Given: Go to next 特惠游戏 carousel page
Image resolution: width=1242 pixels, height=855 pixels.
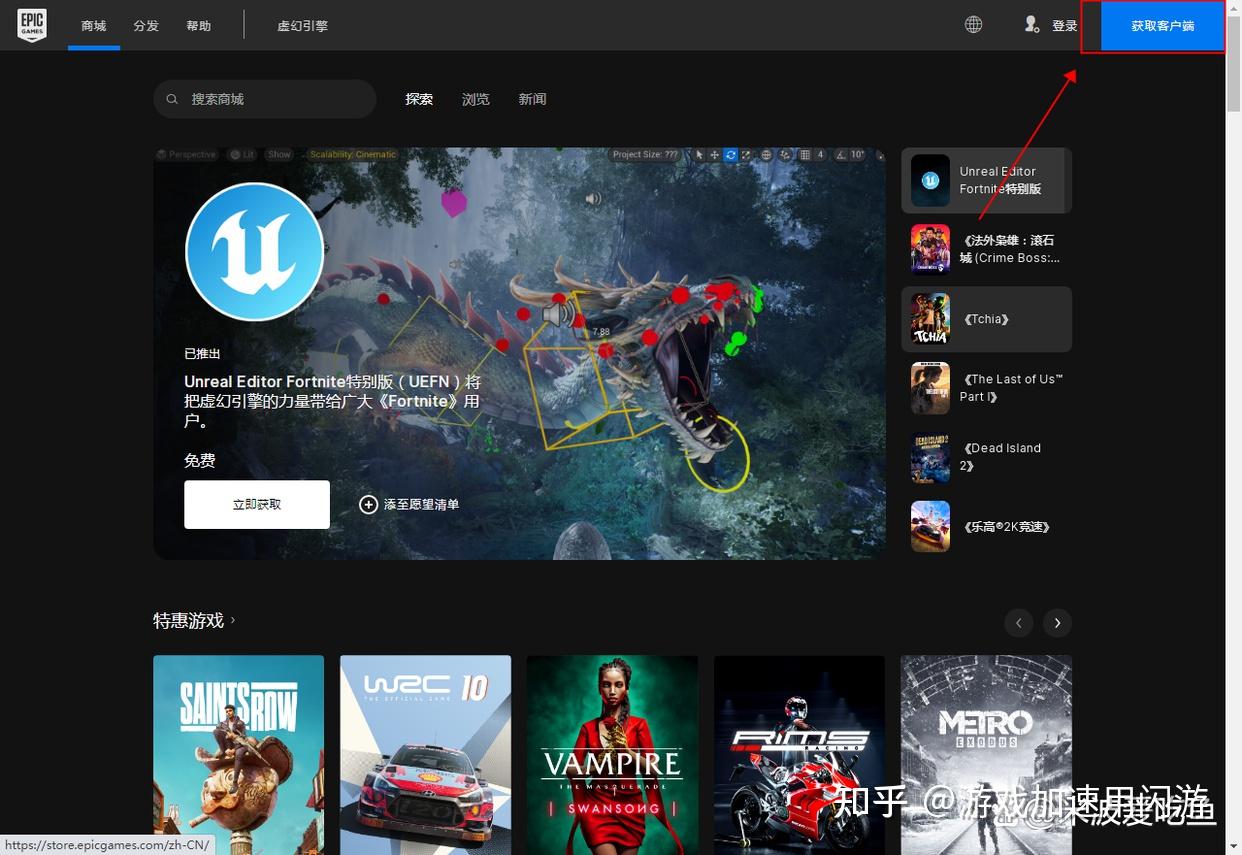Looking at the screenshot, I should point(1057,623).
